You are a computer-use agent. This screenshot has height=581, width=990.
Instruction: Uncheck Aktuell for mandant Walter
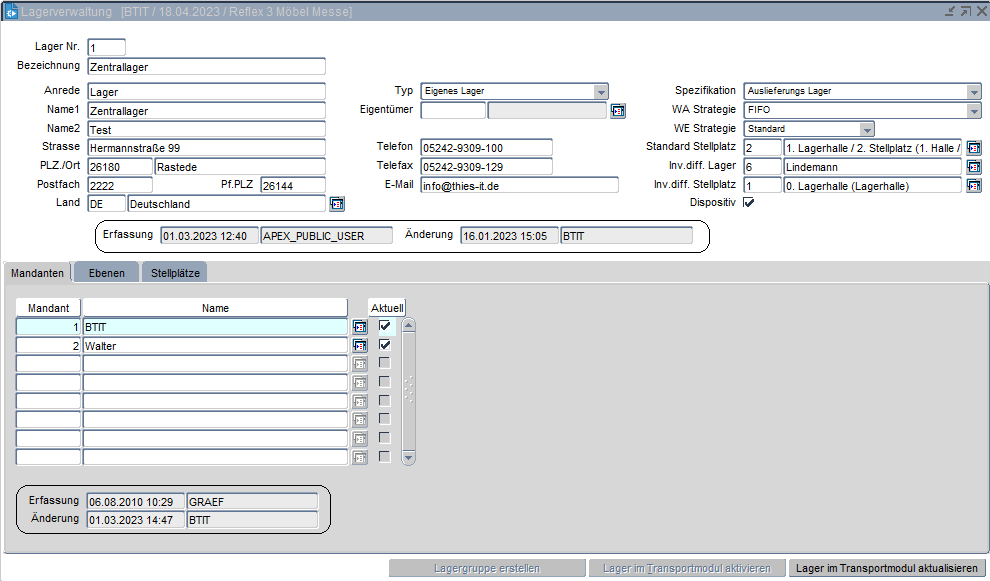click(385, 345)
